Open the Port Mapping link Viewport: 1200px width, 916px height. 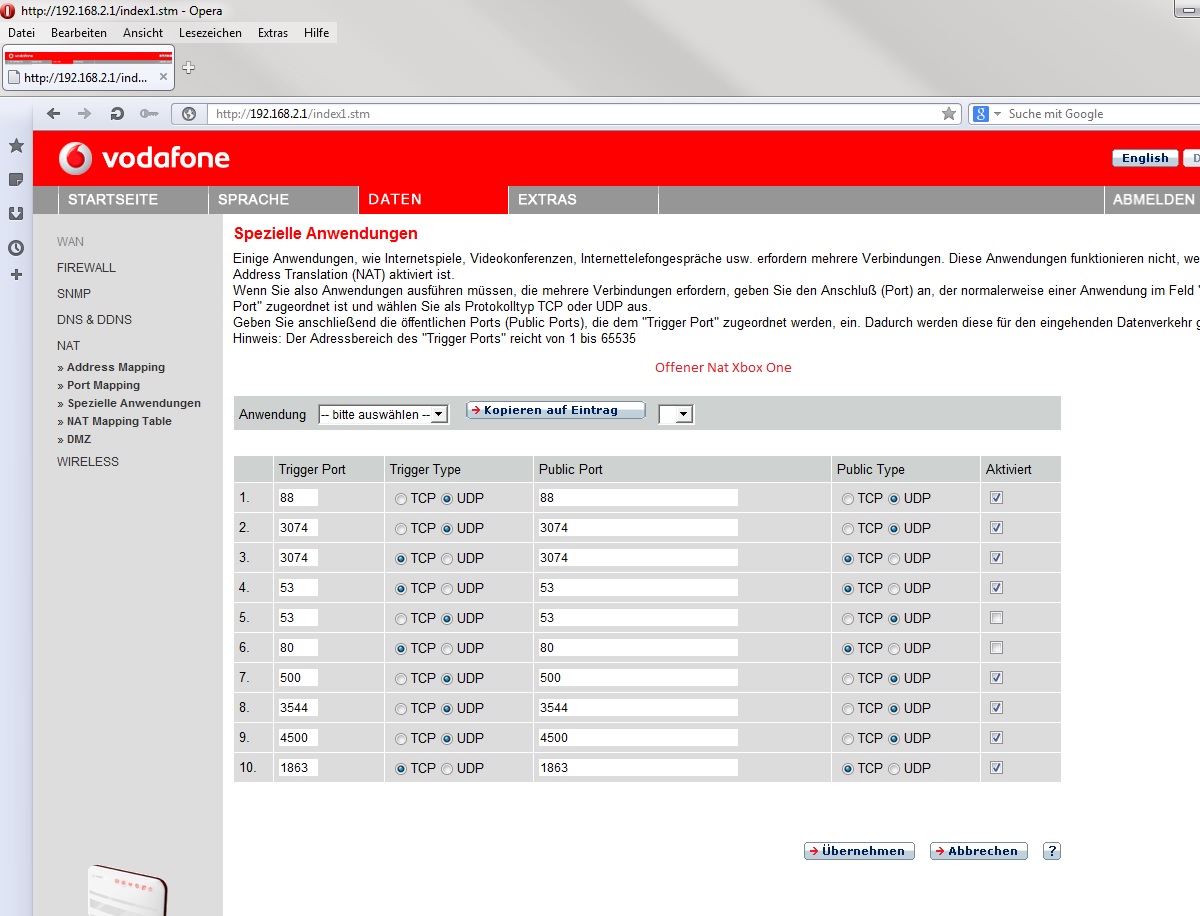(x=103, y=385)
